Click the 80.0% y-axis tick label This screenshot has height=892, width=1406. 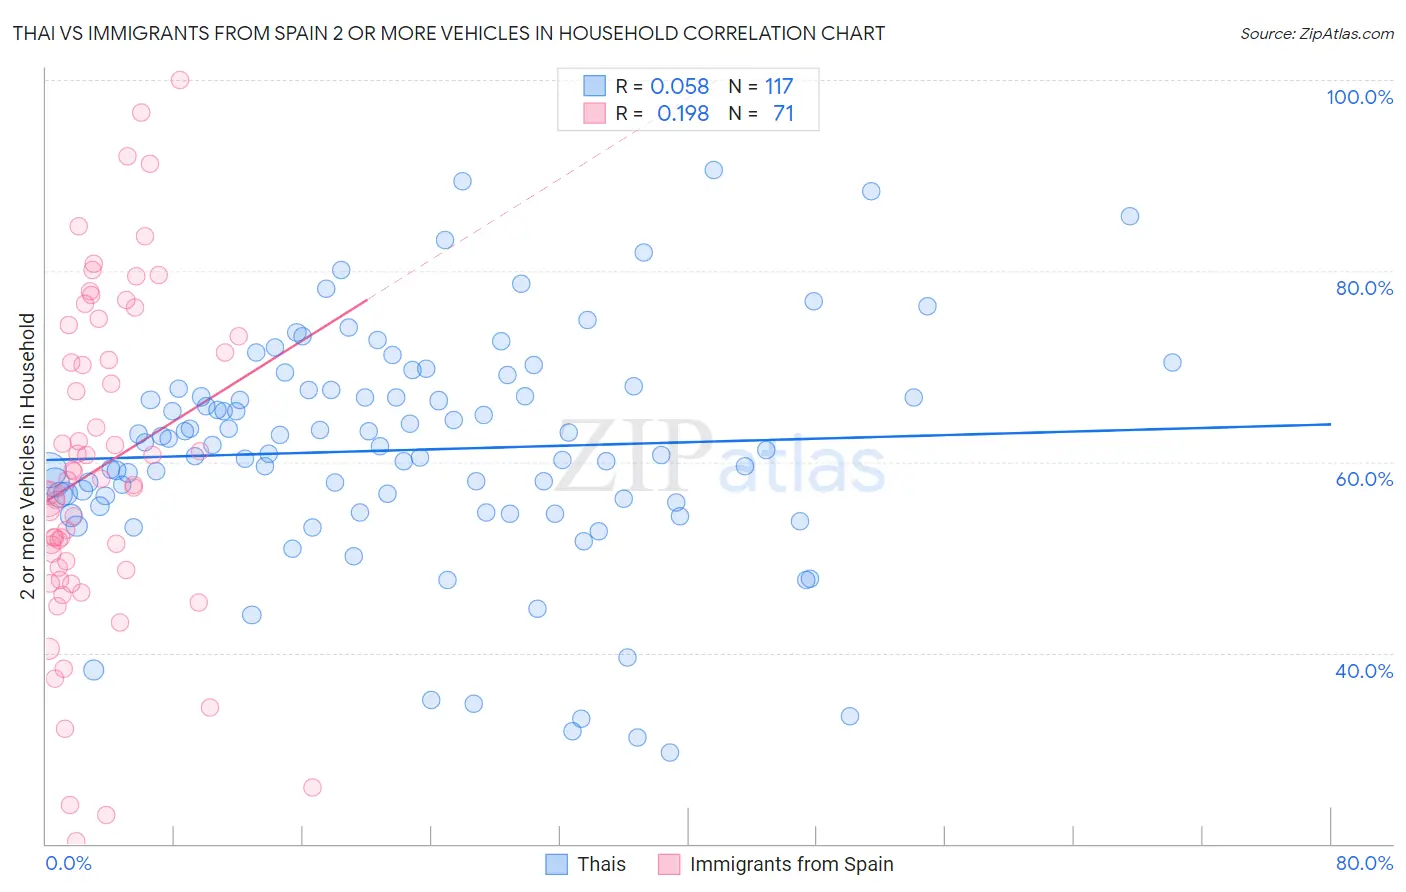pos(1364,288)
